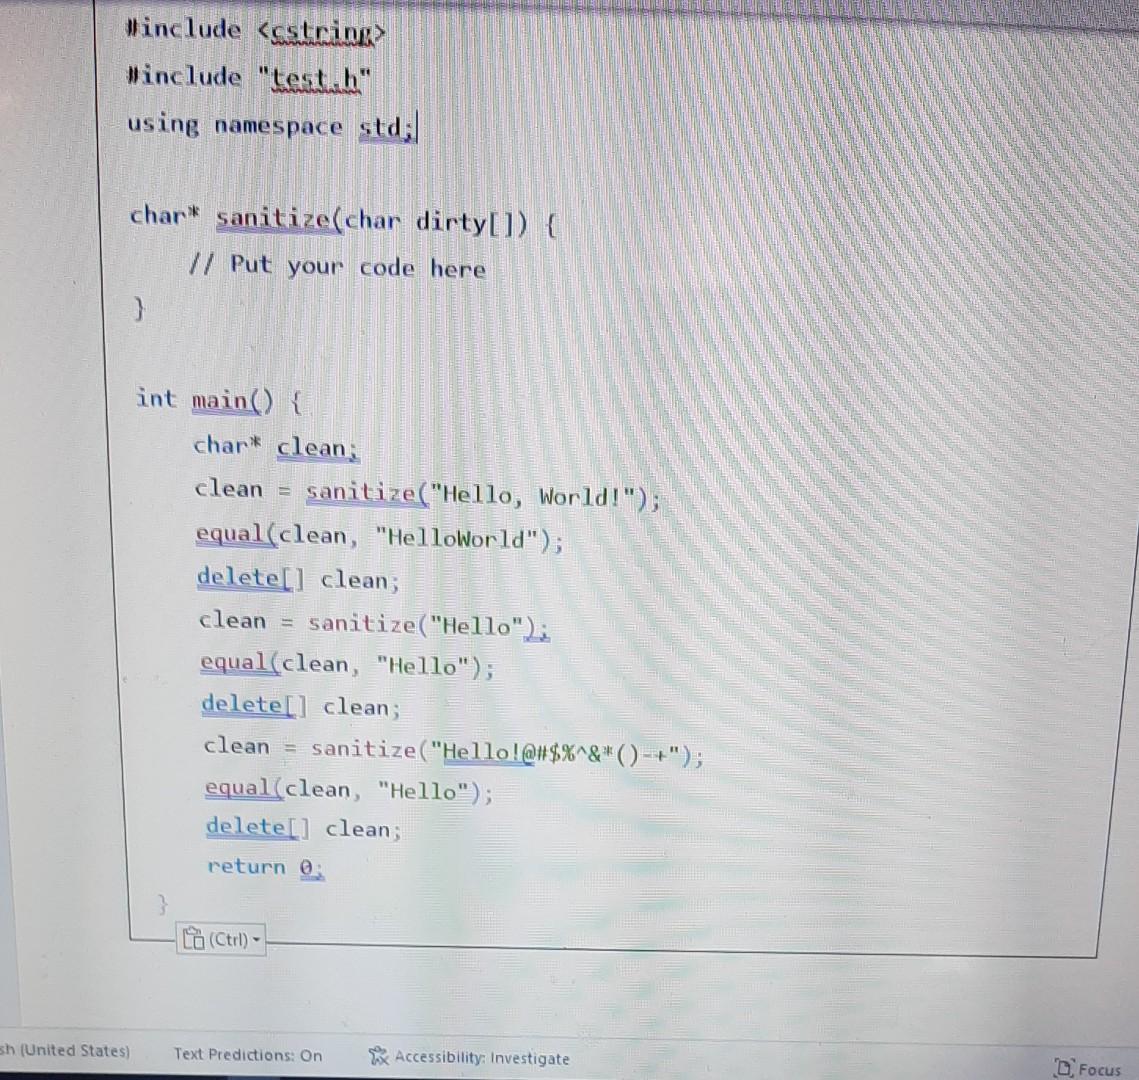Click the underlined test.h filename
This screenshot has width=1139, height=1080.
click(x=316, y=75)
